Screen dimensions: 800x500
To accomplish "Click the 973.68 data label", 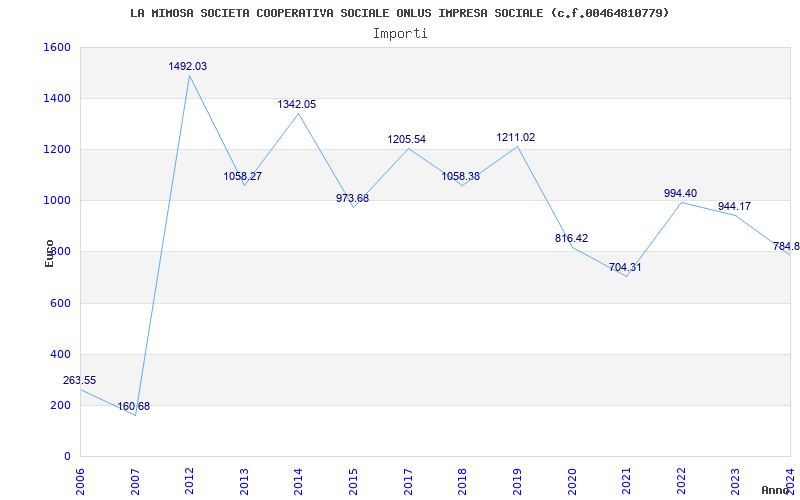I will (352, 198).
